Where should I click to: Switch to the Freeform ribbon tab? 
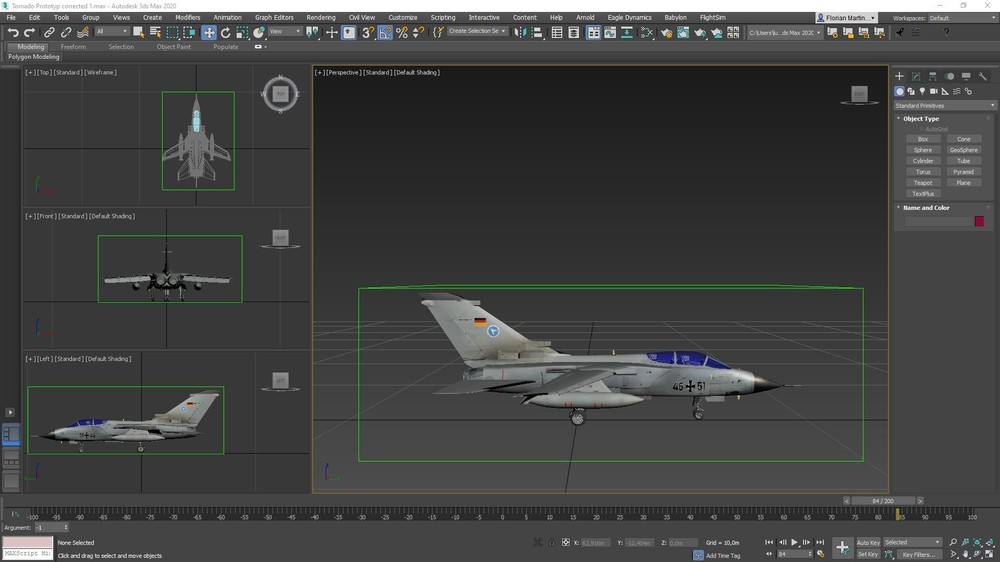73,47
